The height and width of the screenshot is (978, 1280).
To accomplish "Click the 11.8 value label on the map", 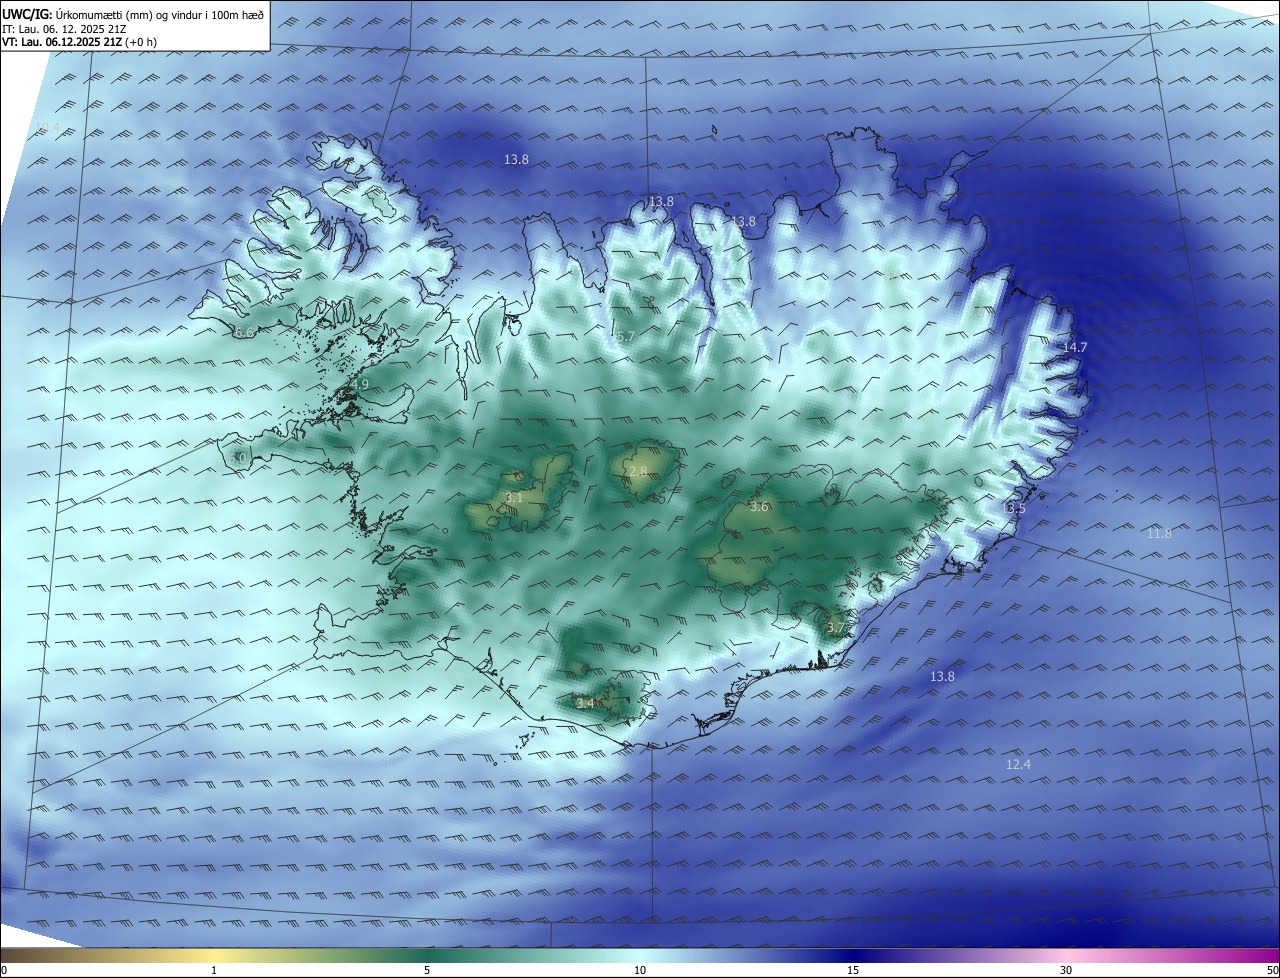I will (x=1159, y=534).
